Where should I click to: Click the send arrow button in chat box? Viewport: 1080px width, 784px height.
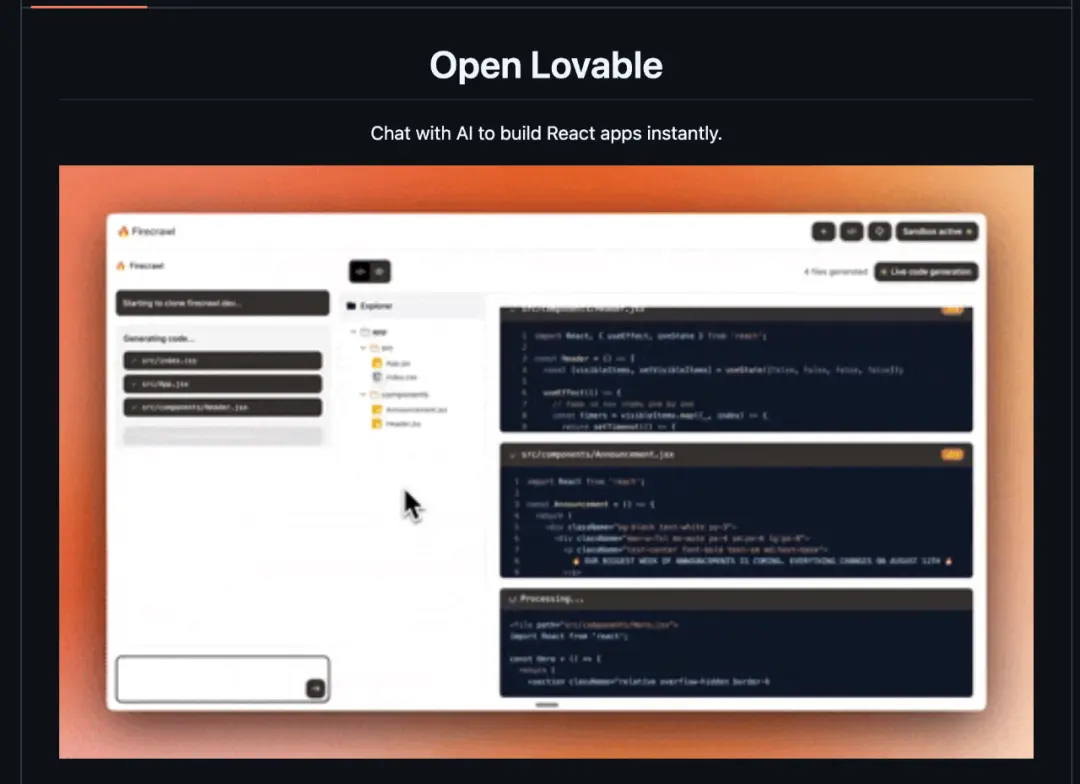pyautogui.click(x=315, y=688)
